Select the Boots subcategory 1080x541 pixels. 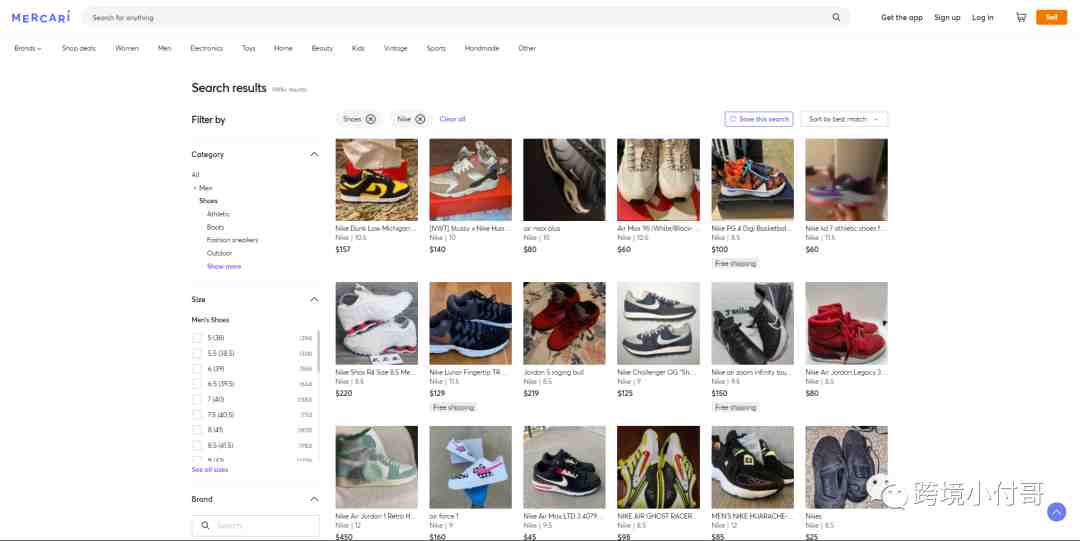[x=215, y=227]
